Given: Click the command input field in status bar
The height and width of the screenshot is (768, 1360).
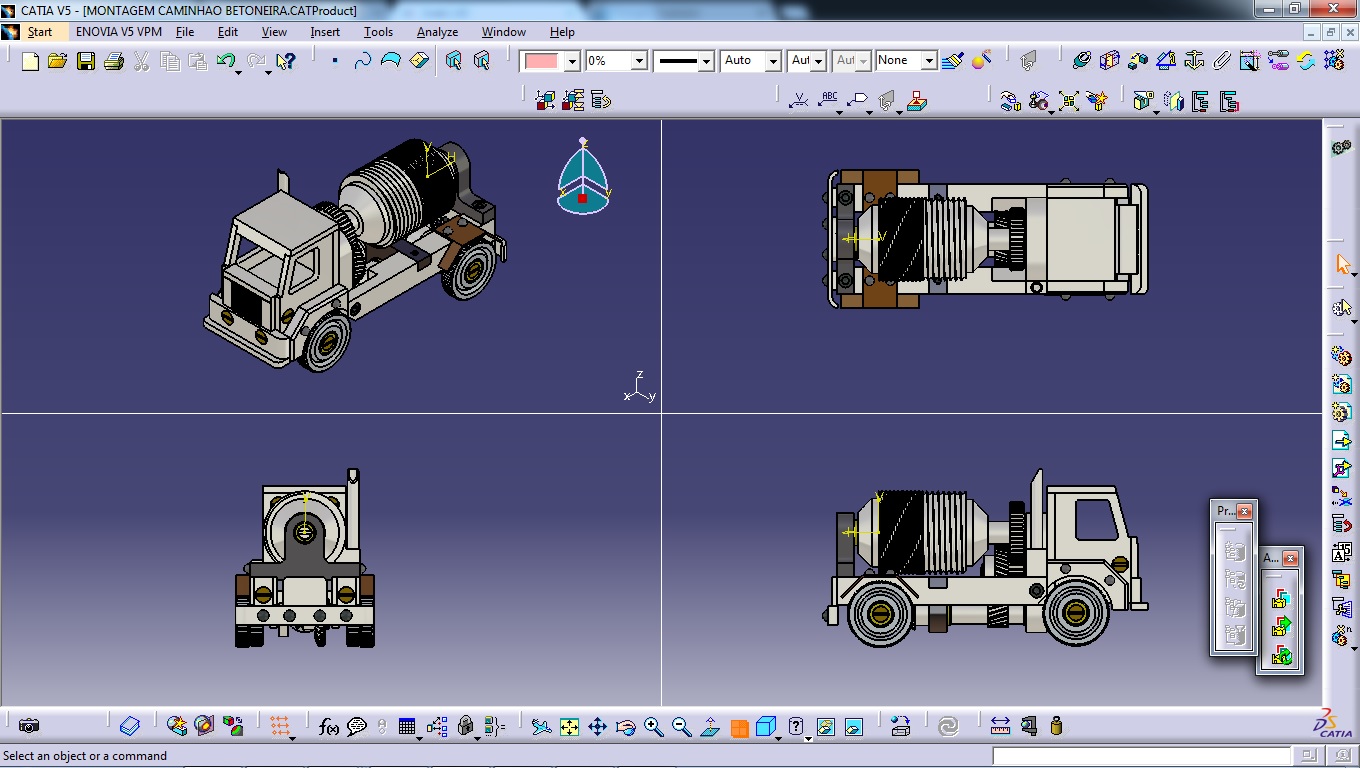Looking at the screenshot, I should [1141, 756].
